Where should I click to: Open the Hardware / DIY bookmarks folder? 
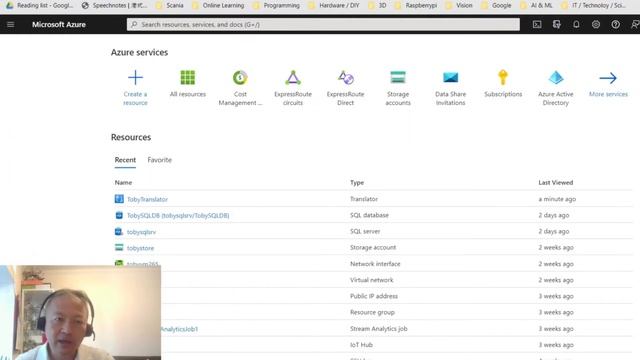[334, 5]
